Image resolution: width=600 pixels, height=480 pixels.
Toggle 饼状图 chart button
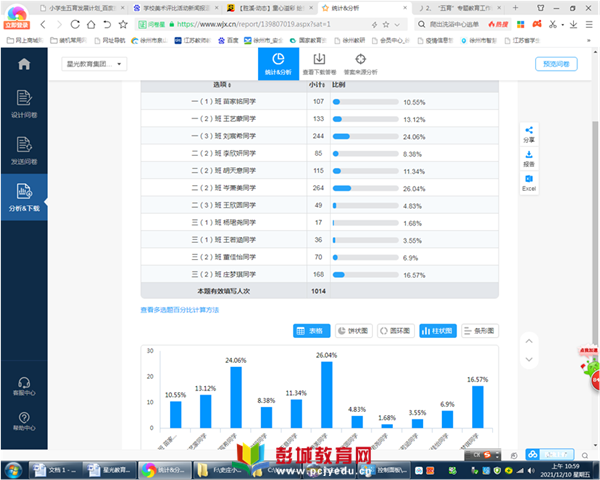[354, 331]
